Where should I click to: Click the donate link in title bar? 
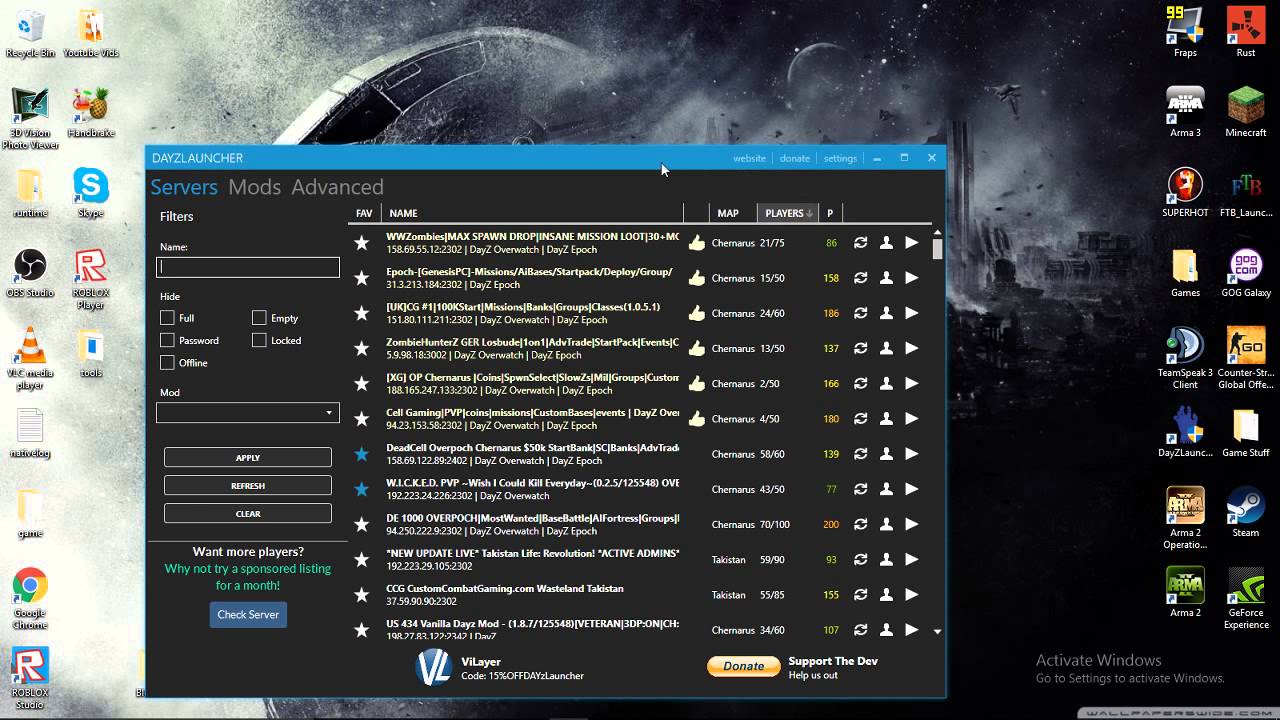(x=795, y=158)
